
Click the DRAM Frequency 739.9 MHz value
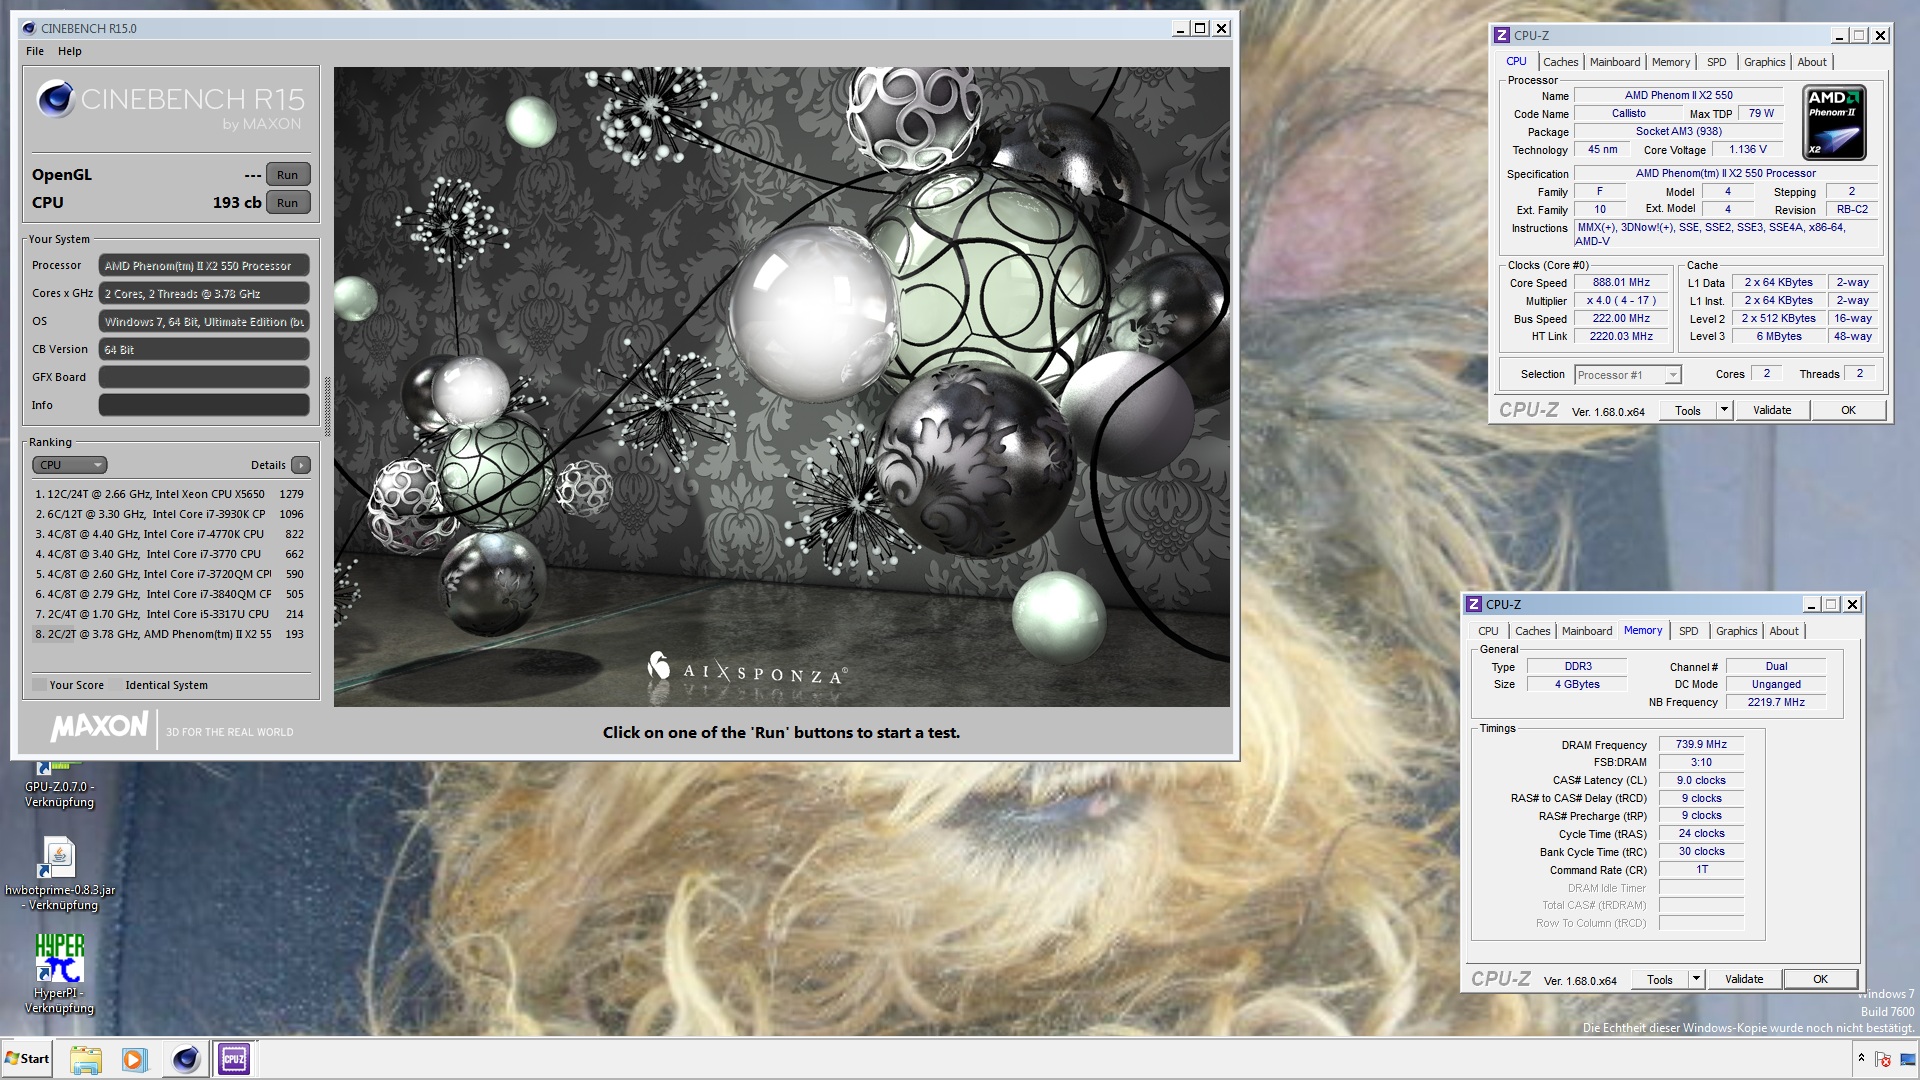point(1701,744)
